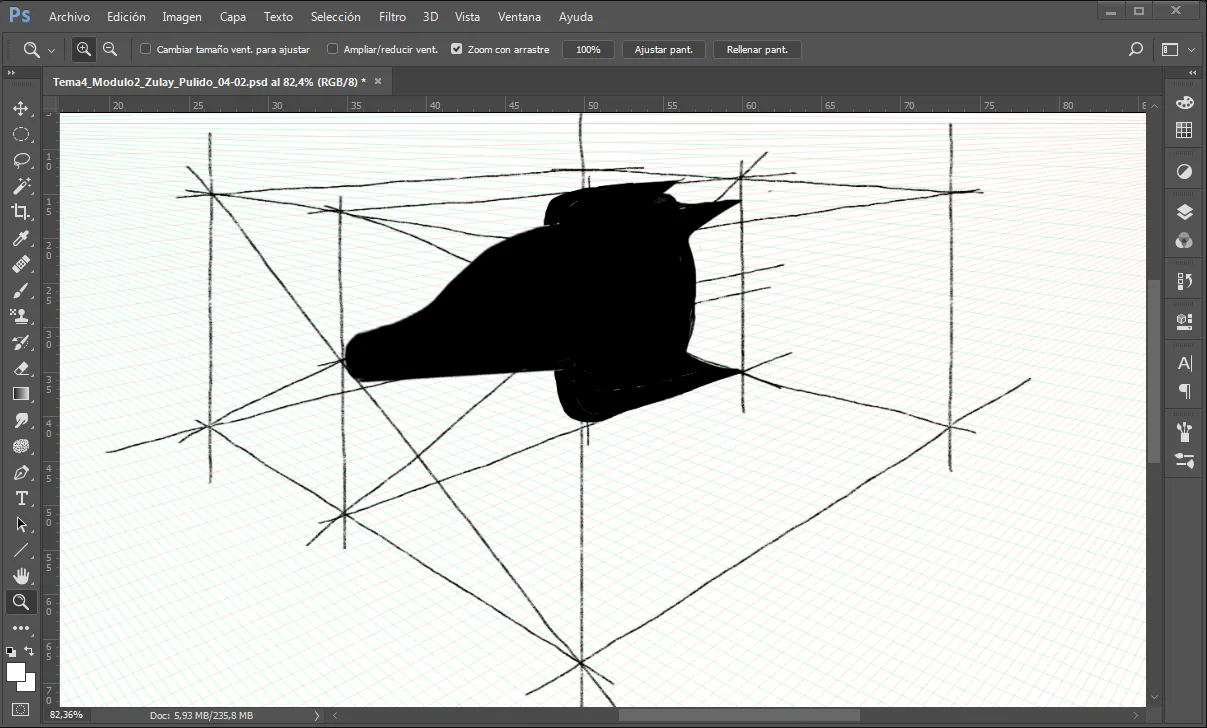Swap foreground and background colors
1207x728 pixels.
30,651
